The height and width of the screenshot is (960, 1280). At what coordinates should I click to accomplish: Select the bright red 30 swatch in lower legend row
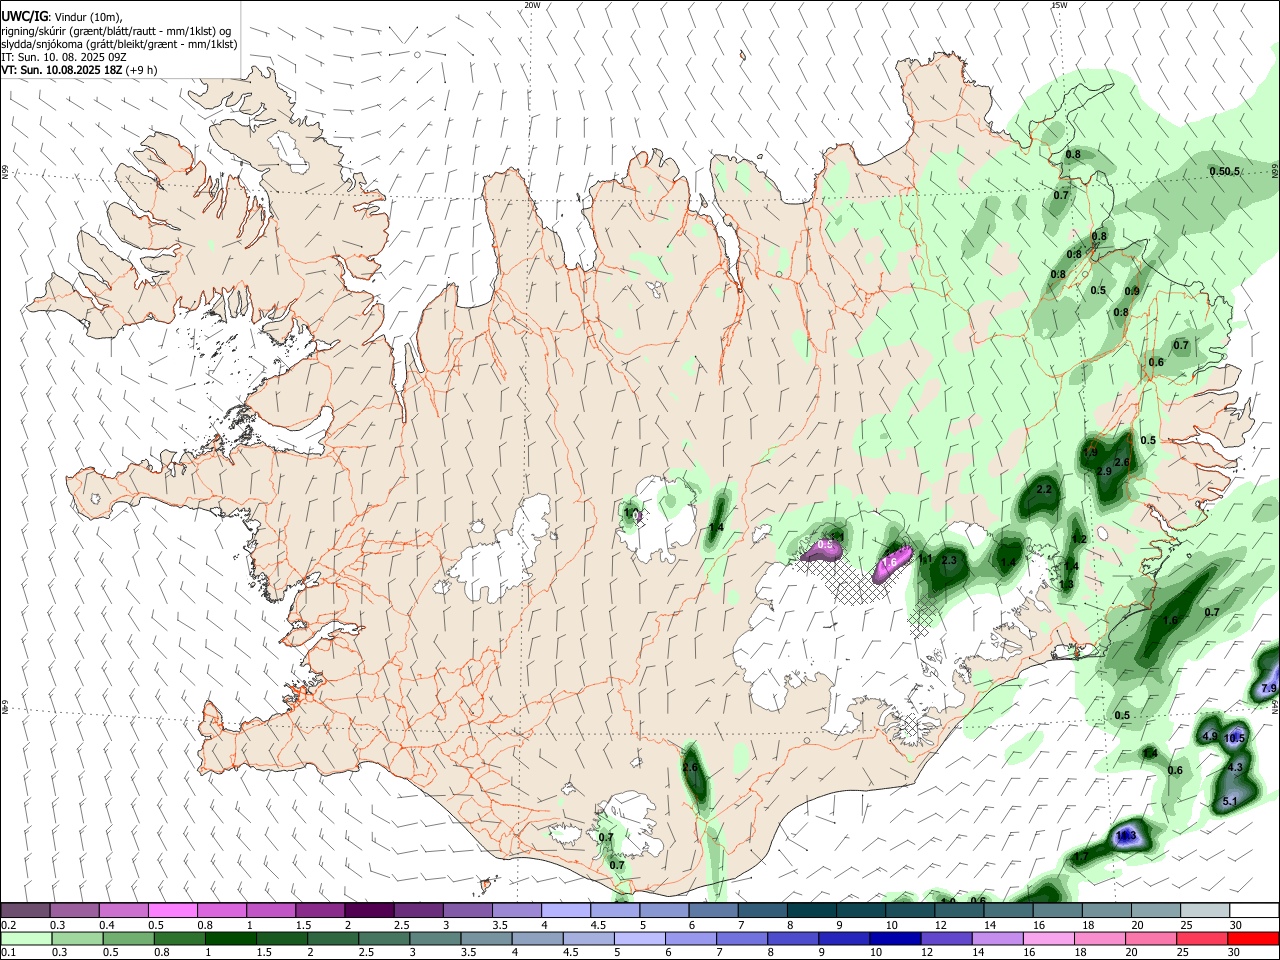tap(1254, 939)
